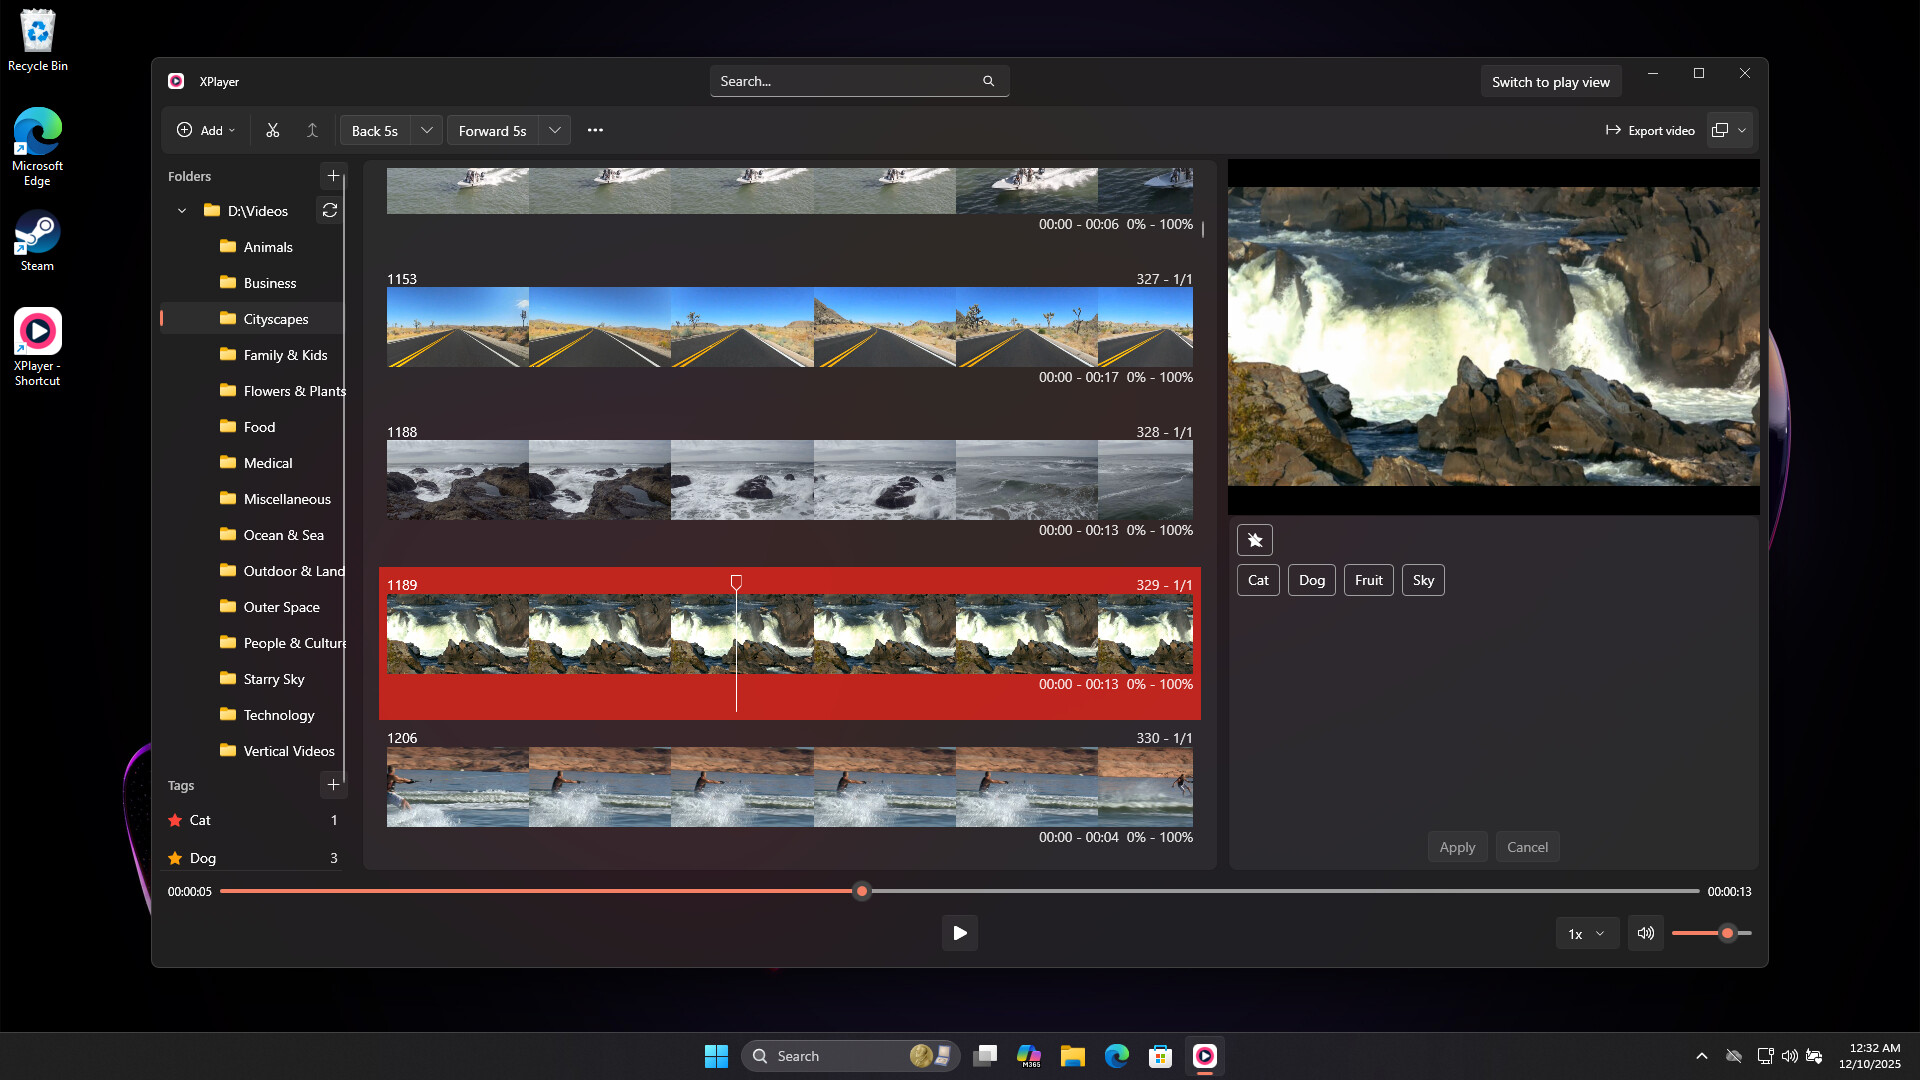This screenshot has width=1920, height=1080.
Task: Toggle the Dog tag on the selected video
Action: click(1311, 580)
